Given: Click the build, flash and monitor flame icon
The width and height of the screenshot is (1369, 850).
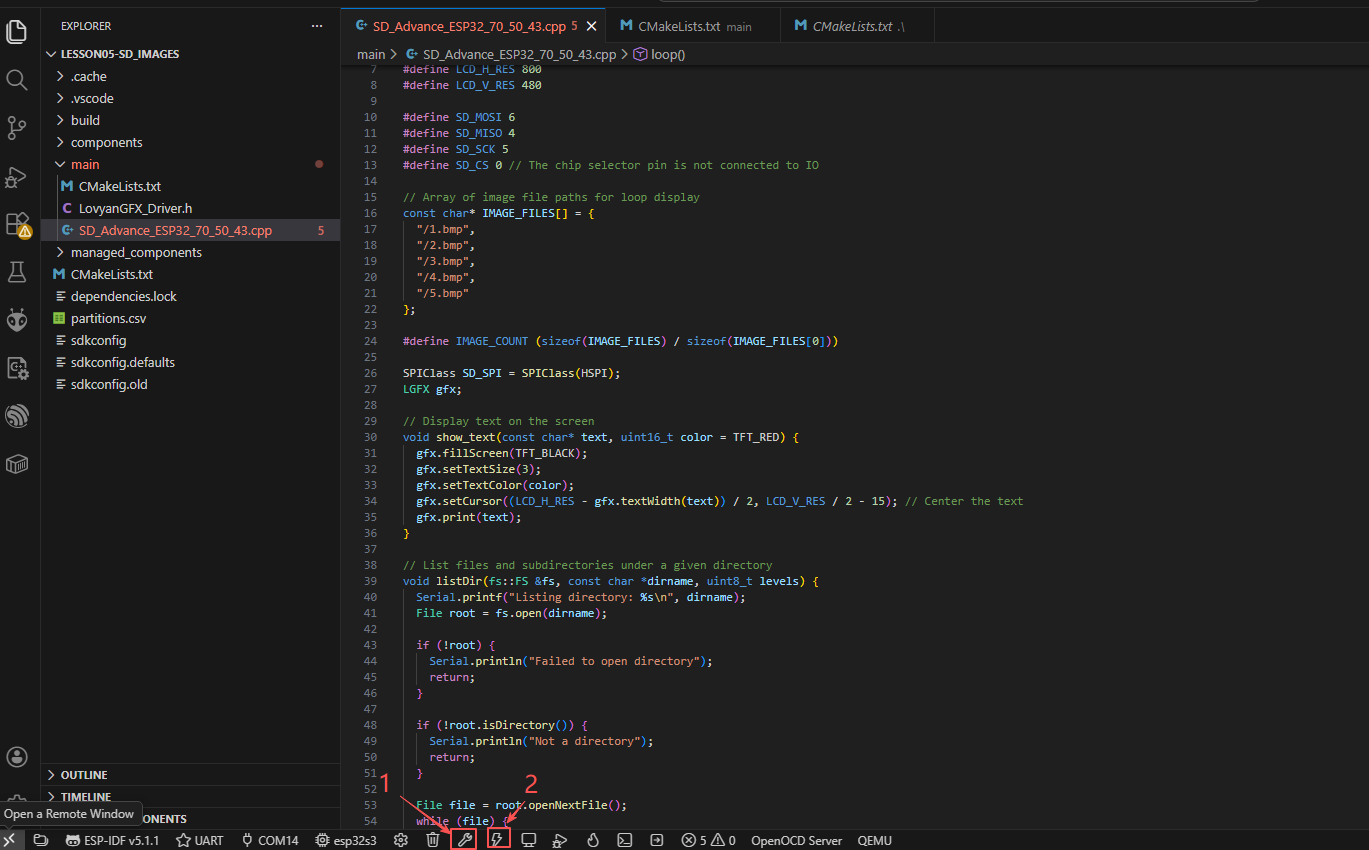Looking at the screenshot, I should pyautogui.click(x=592, y=840).
